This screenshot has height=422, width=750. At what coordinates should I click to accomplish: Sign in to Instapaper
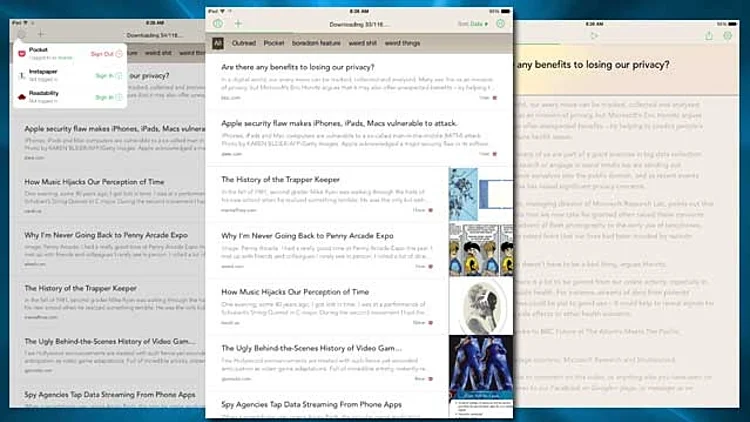point(104,74)
